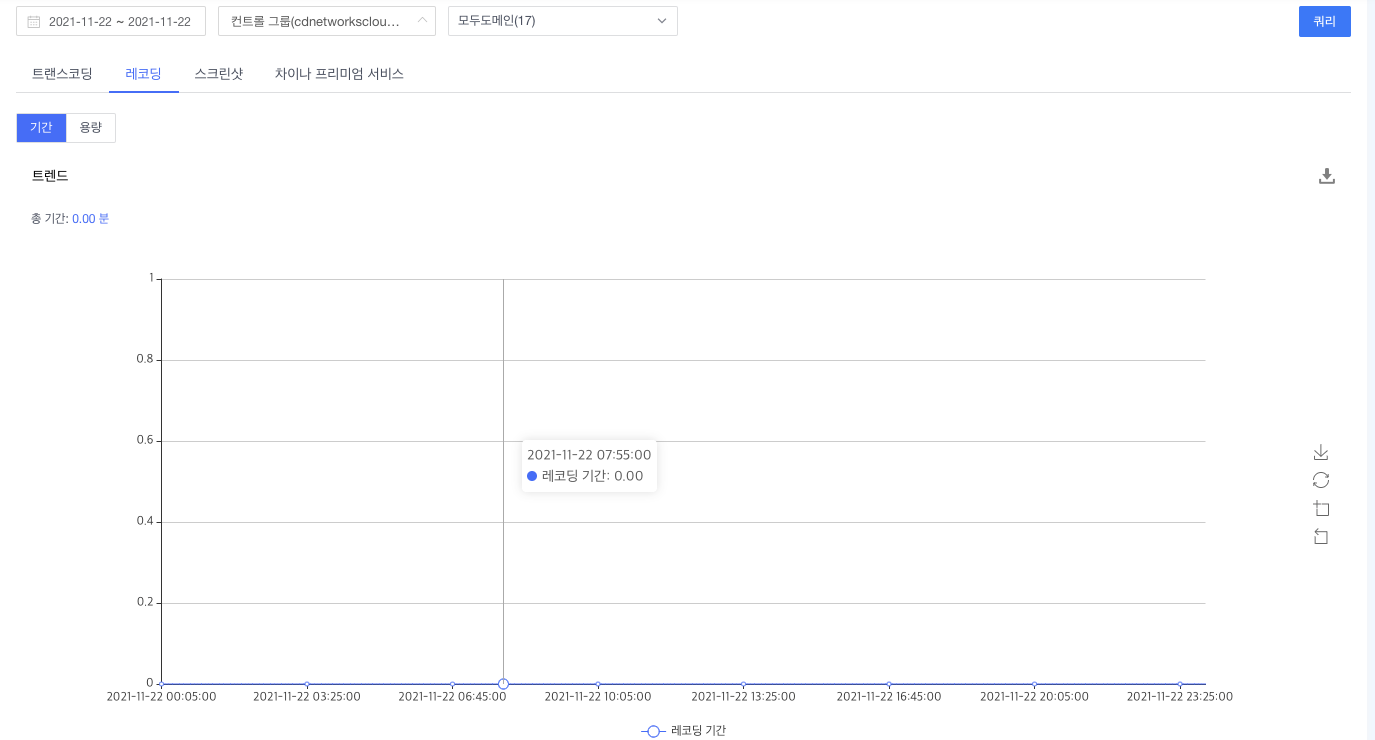Click the highlighted data point at 07:55:00
Image resolution: width=1375 pixels, height=740 pixels.
tap(503, 684)
